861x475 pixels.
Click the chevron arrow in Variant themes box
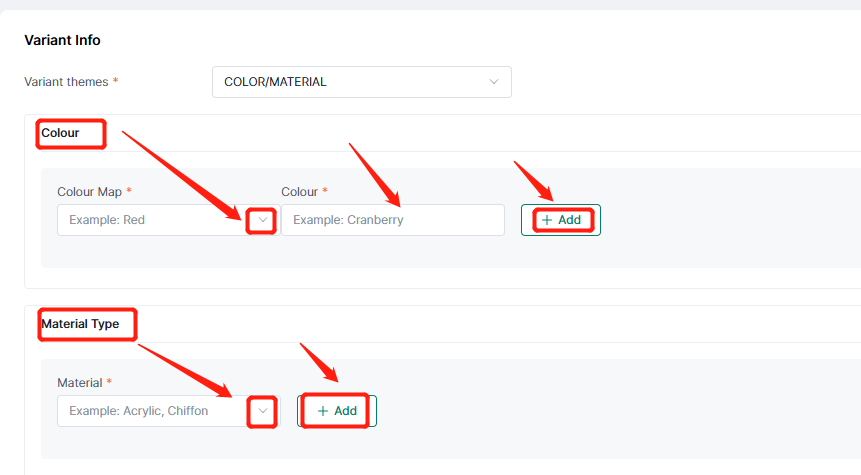click(494, 82)
